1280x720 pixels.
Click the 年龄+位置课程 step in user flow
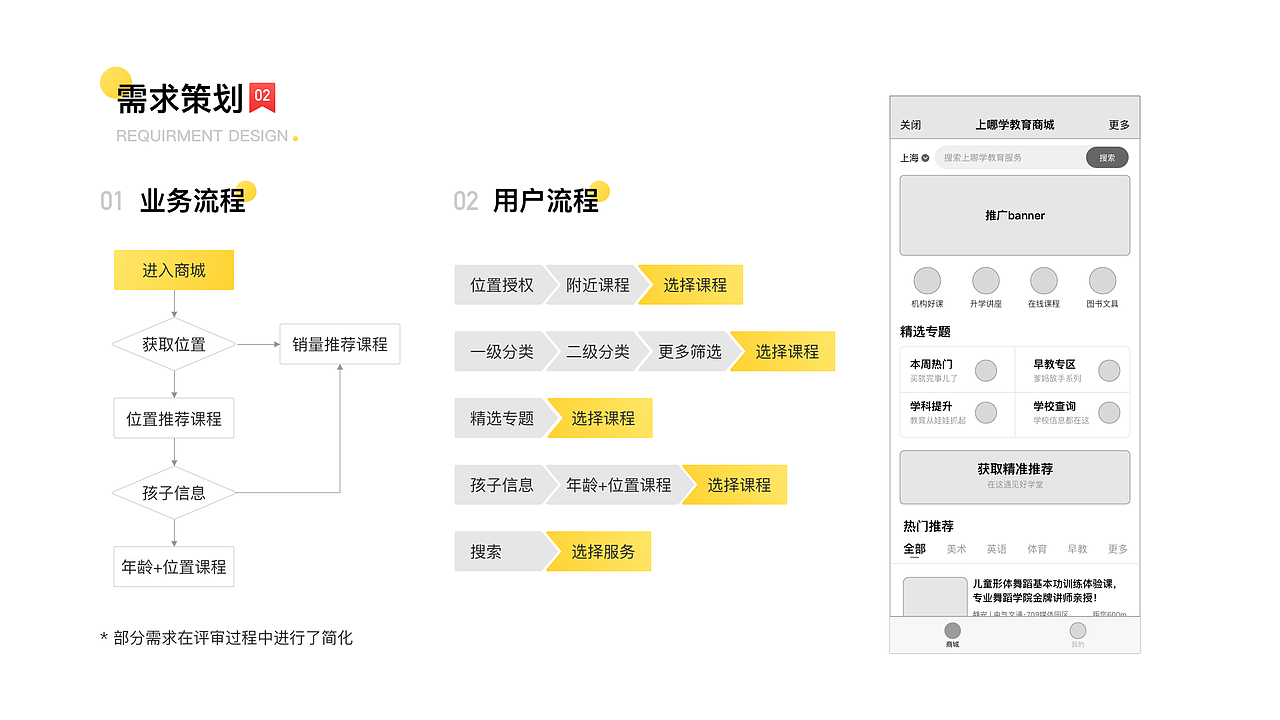point(618,485)
